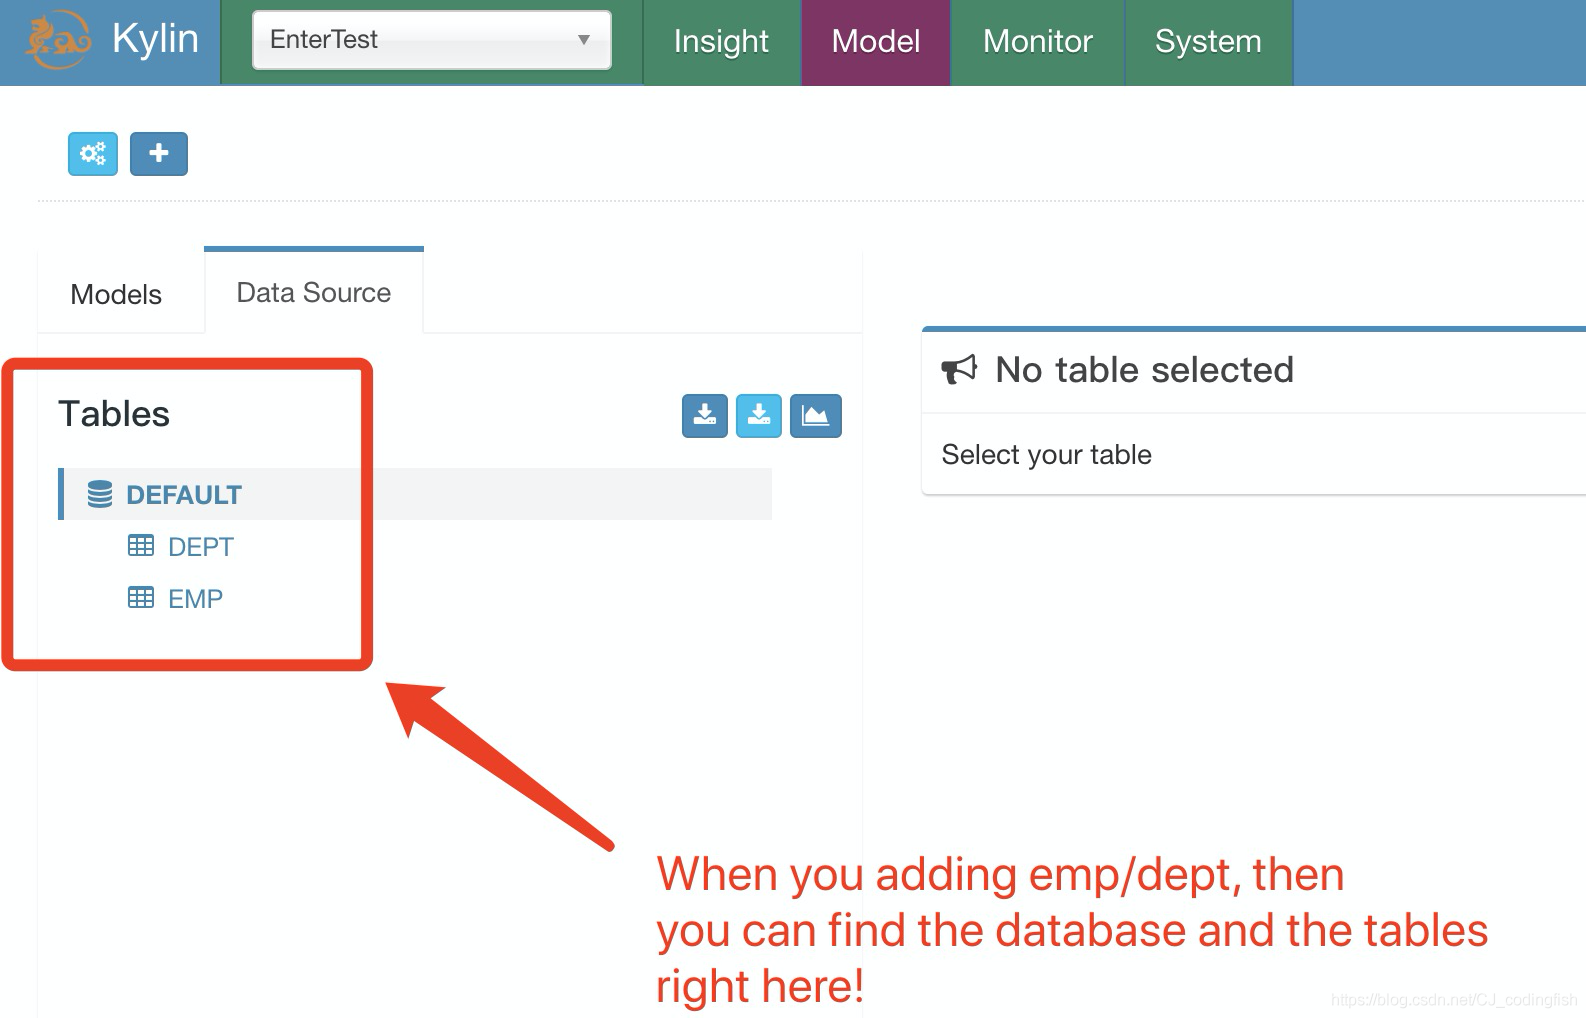This screenshot has width=1586, height=1018.
Task: Select the EMP table entry
Action: pos(195,598)
